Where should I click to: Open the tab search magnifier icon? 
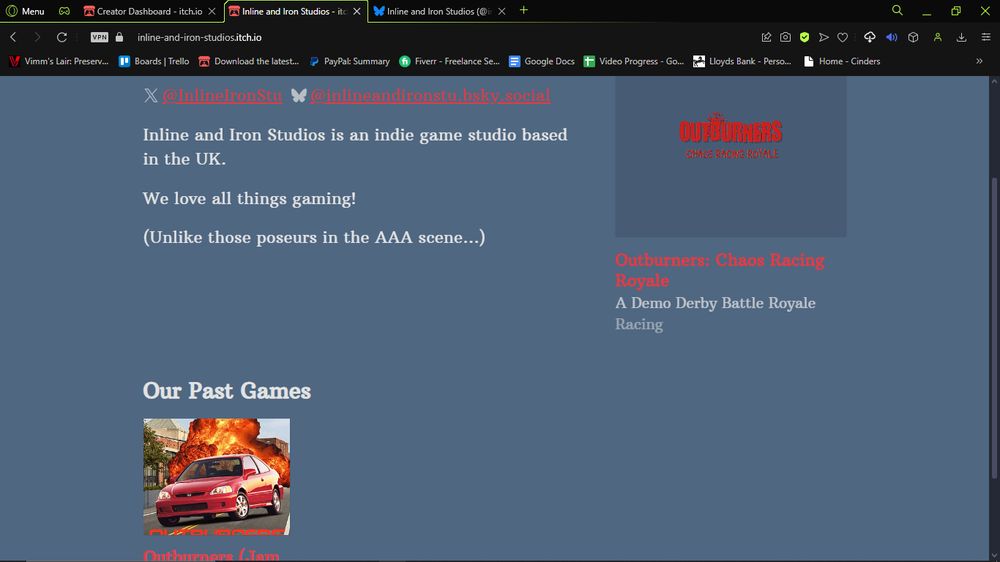pyautogui.click(x=897, y=10)
